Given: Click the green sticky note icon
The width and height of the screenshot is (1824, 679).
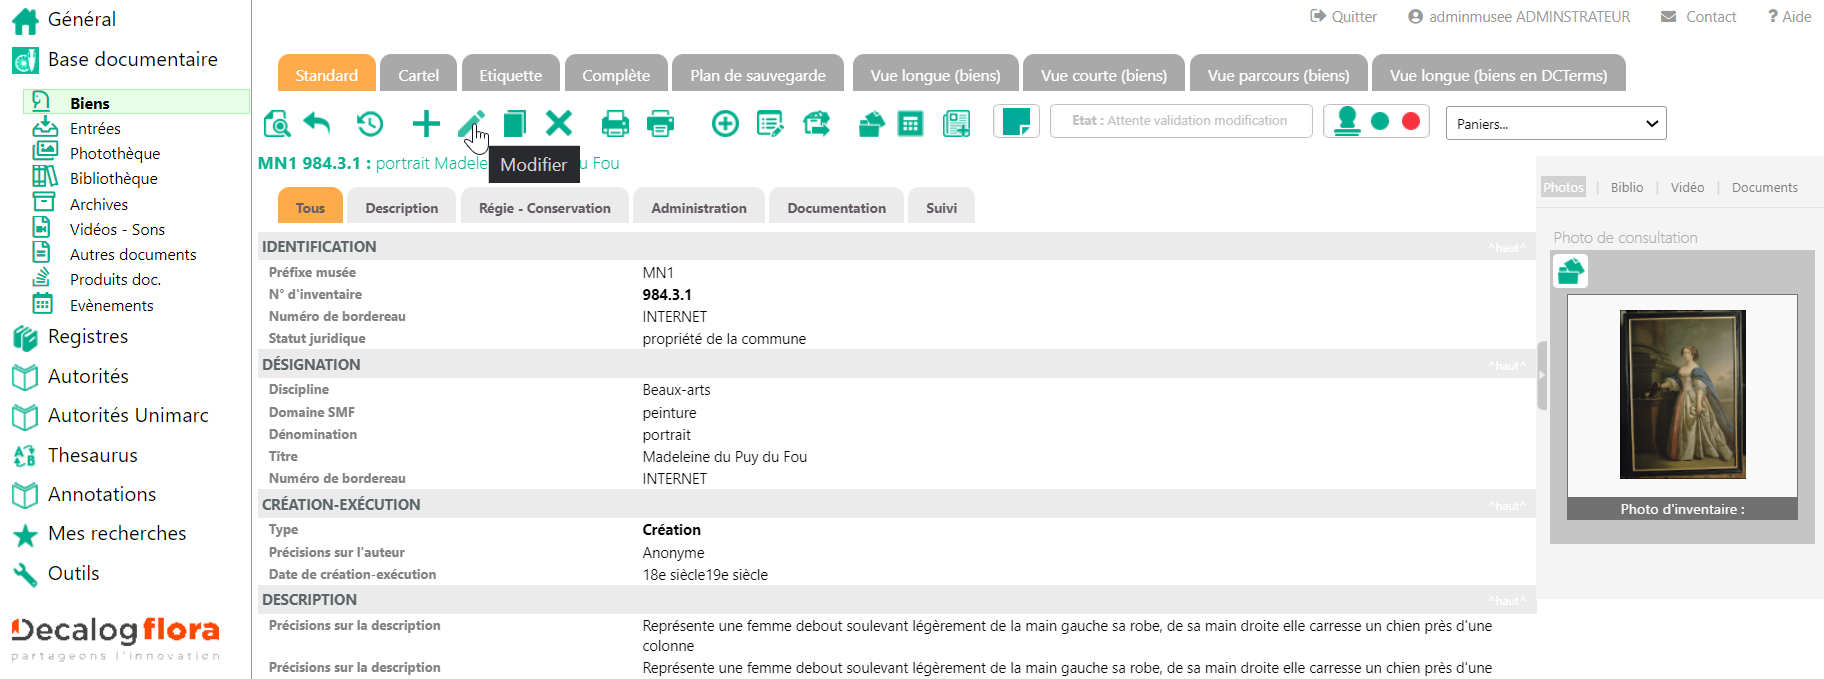Looking at the screenshot, I should click(x=1016, y=121).
